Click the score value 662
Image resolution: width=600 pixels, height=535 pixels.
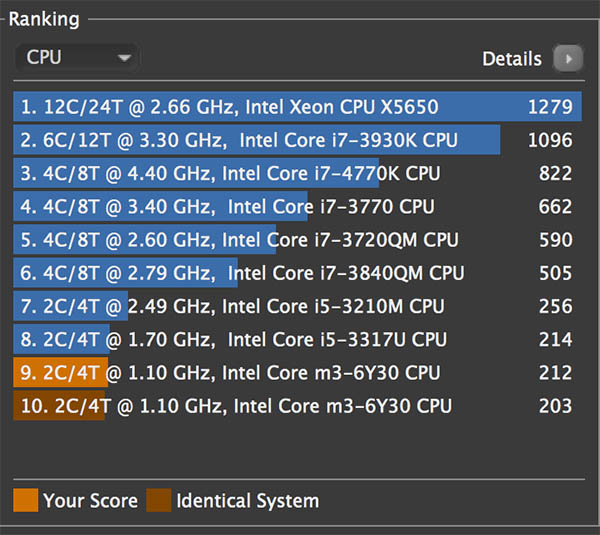point(556,207)
